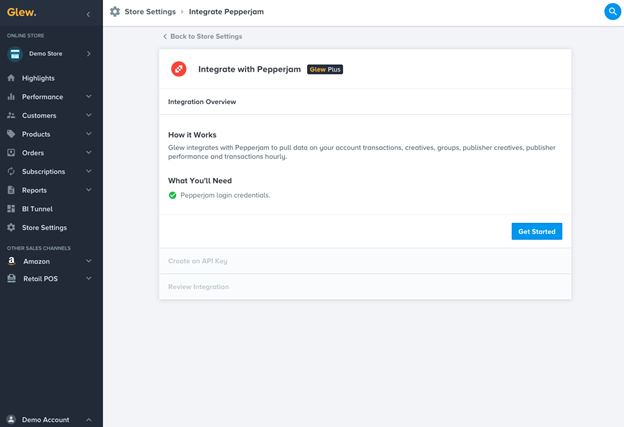Click the Store Settings gear icon in sidebar
624x427 pixels.
[x=11, y=228]
